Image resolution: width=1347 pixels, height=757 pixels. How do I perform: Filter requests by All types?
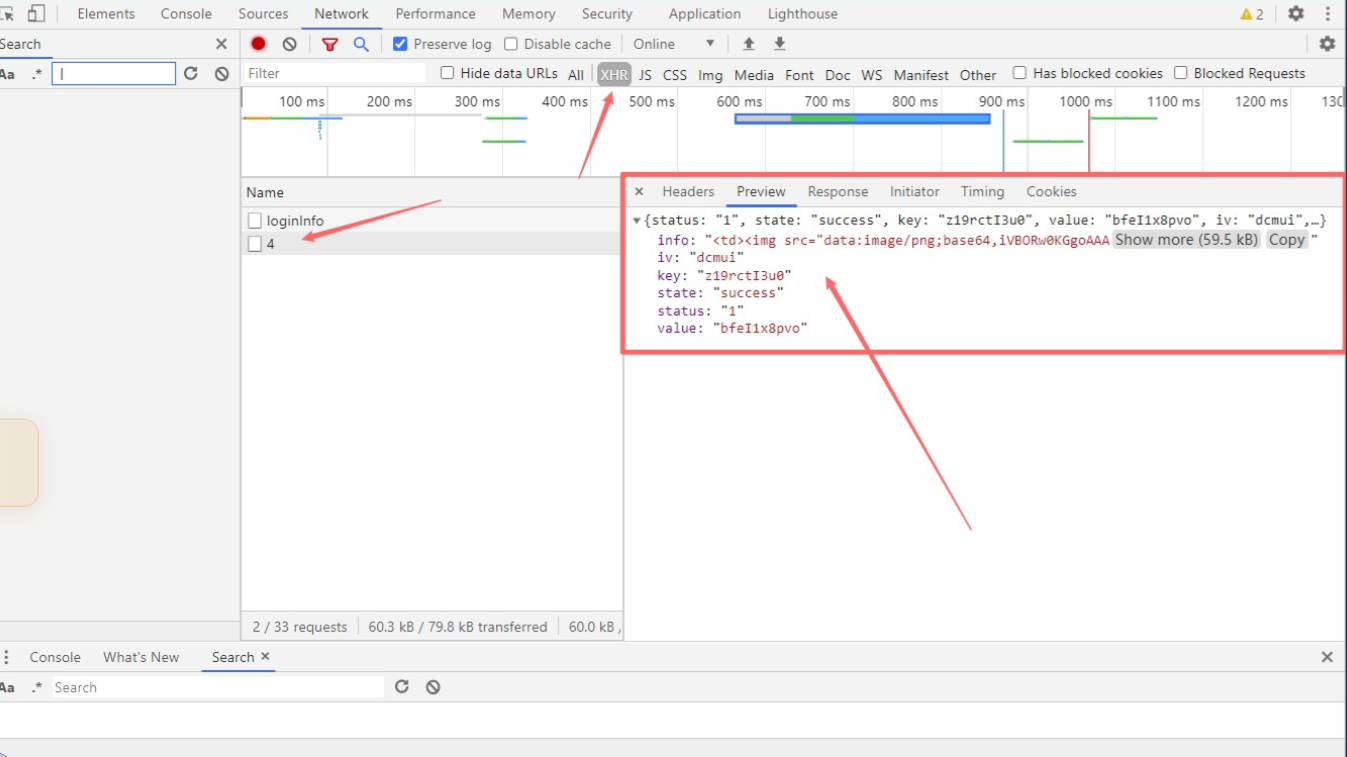tap(576, 75)
